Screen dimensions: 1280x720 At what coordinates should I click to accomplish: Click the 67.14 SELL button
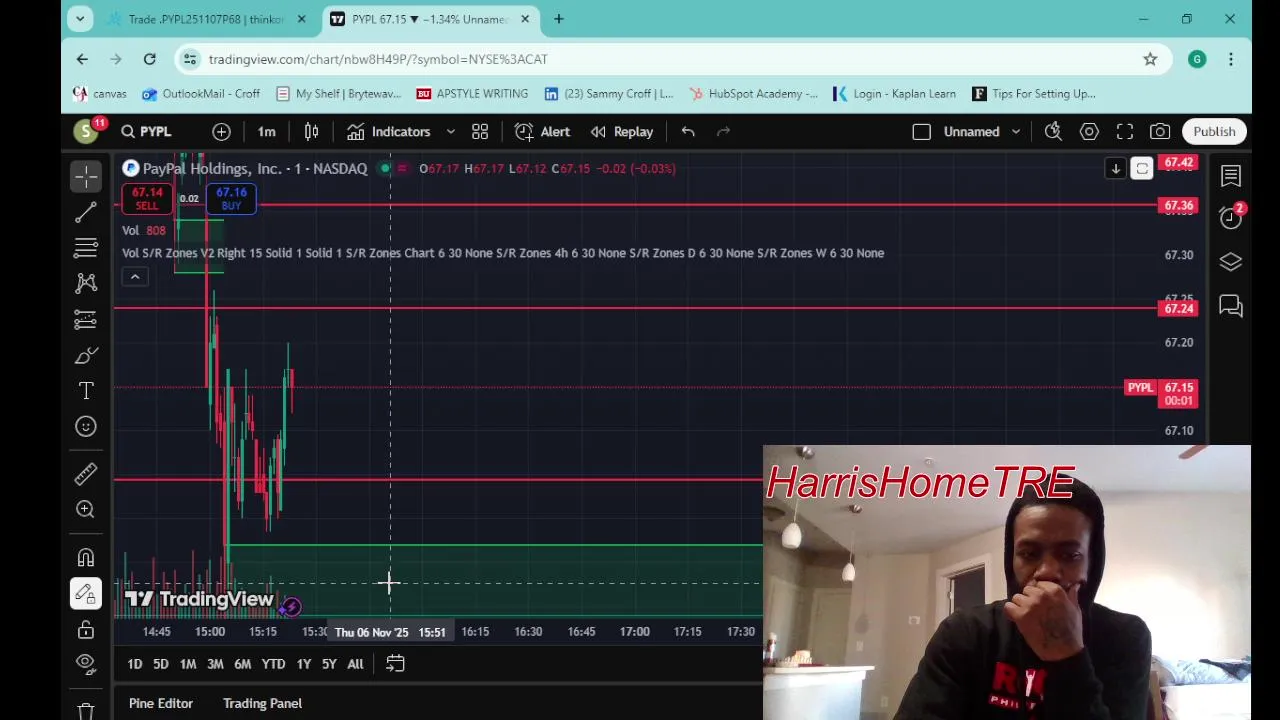pyautogui.click(x=147, y=198)
